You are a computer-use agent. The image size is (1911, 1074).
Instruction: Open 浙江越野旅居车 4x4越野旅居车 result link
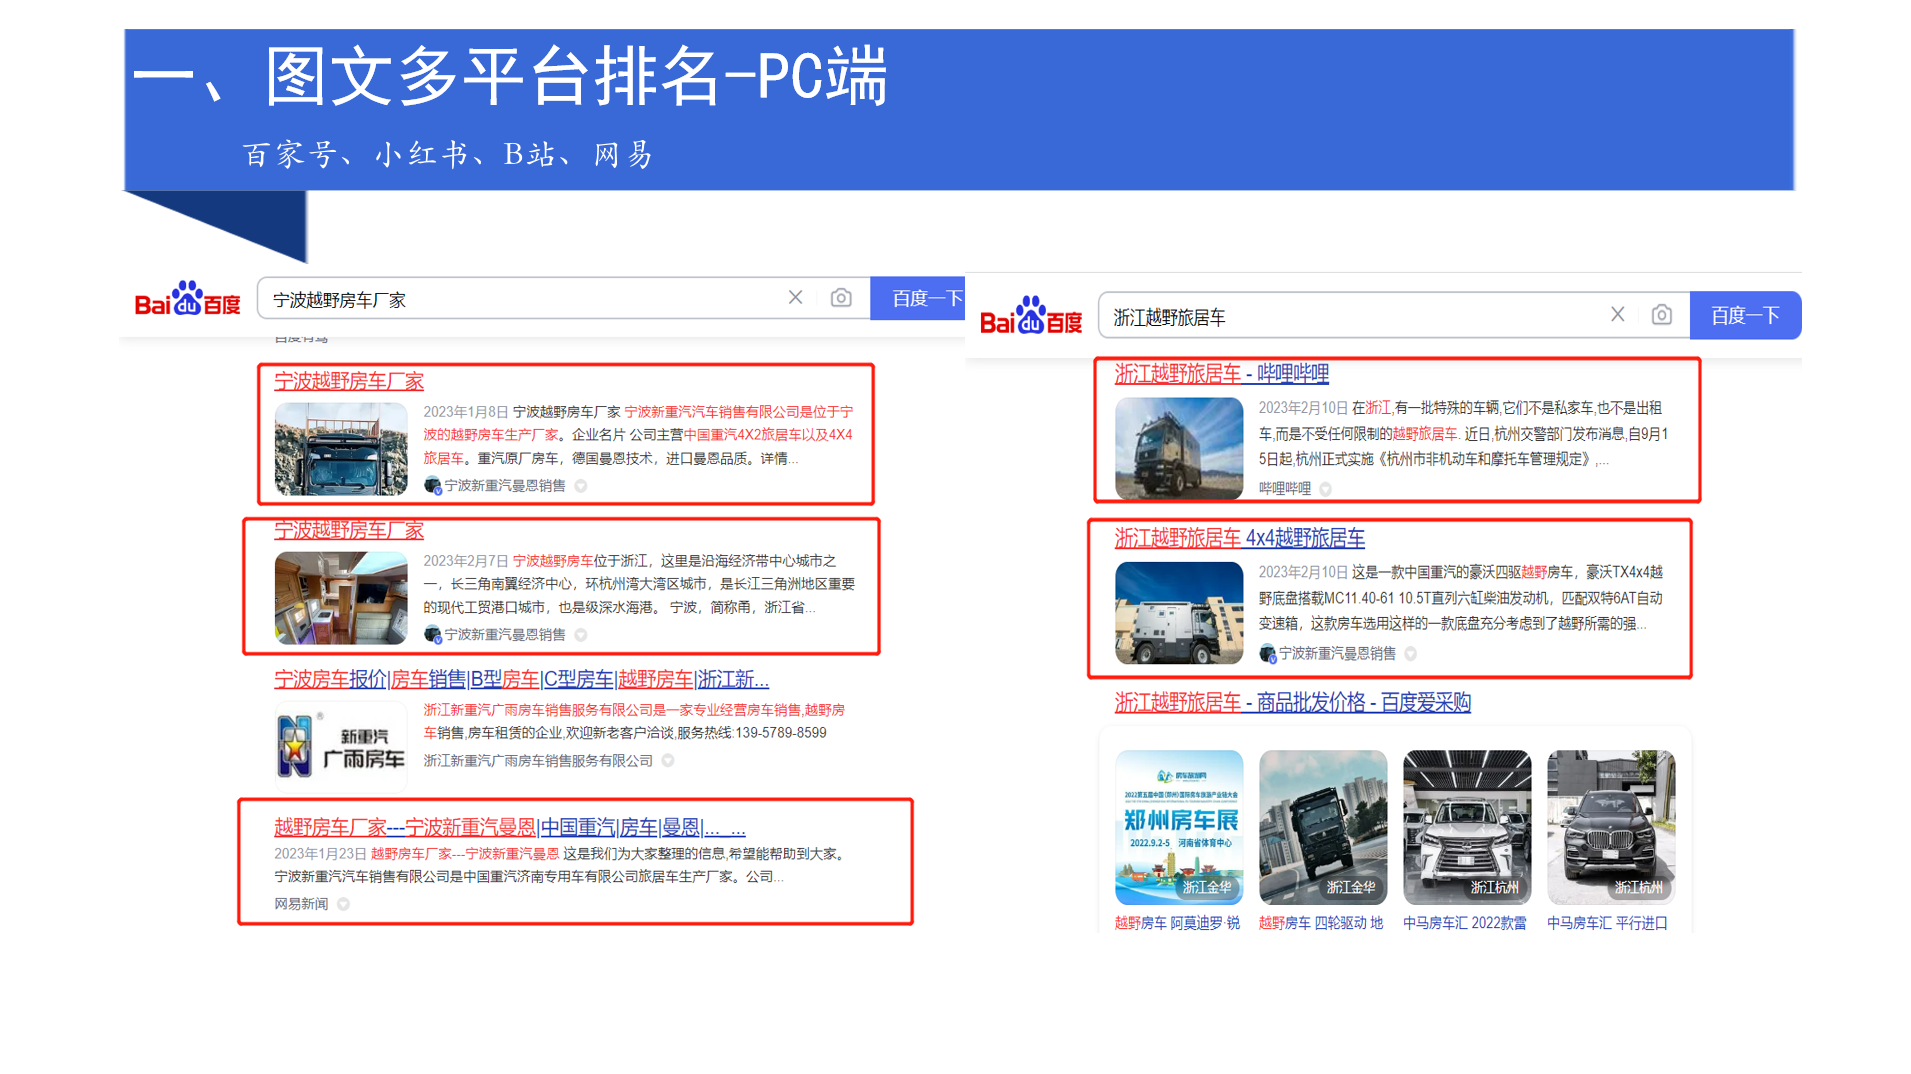1239,538
